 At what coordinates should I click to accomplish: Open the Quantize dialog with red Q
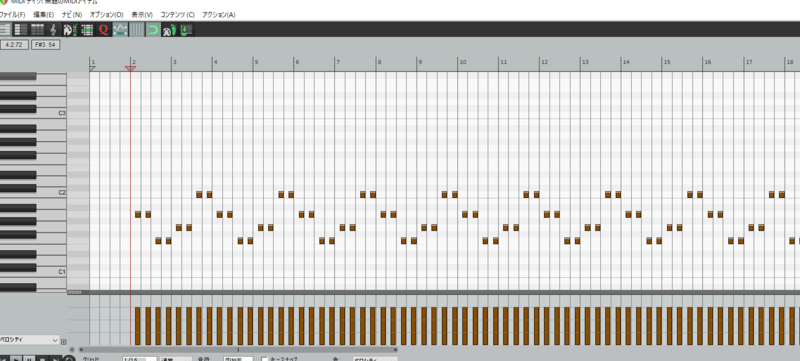pos(104,30)
